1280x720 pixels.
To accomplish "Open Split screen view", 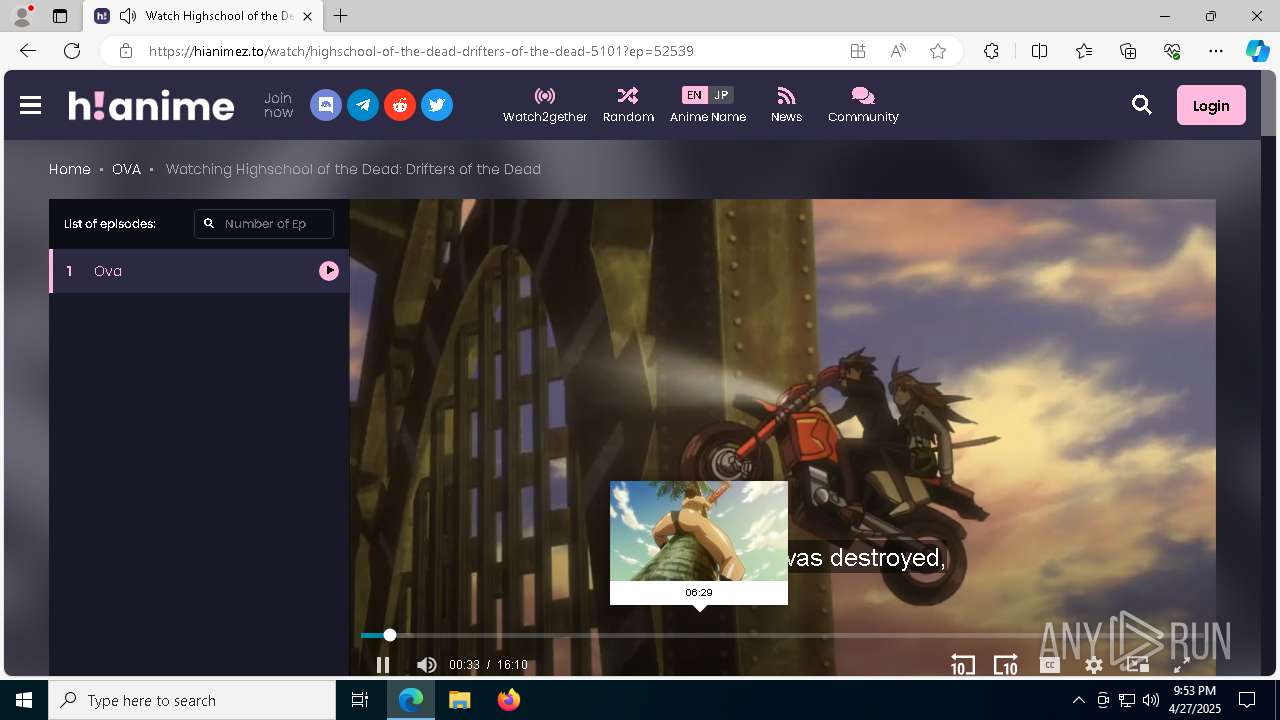I will click(1039, 51).
